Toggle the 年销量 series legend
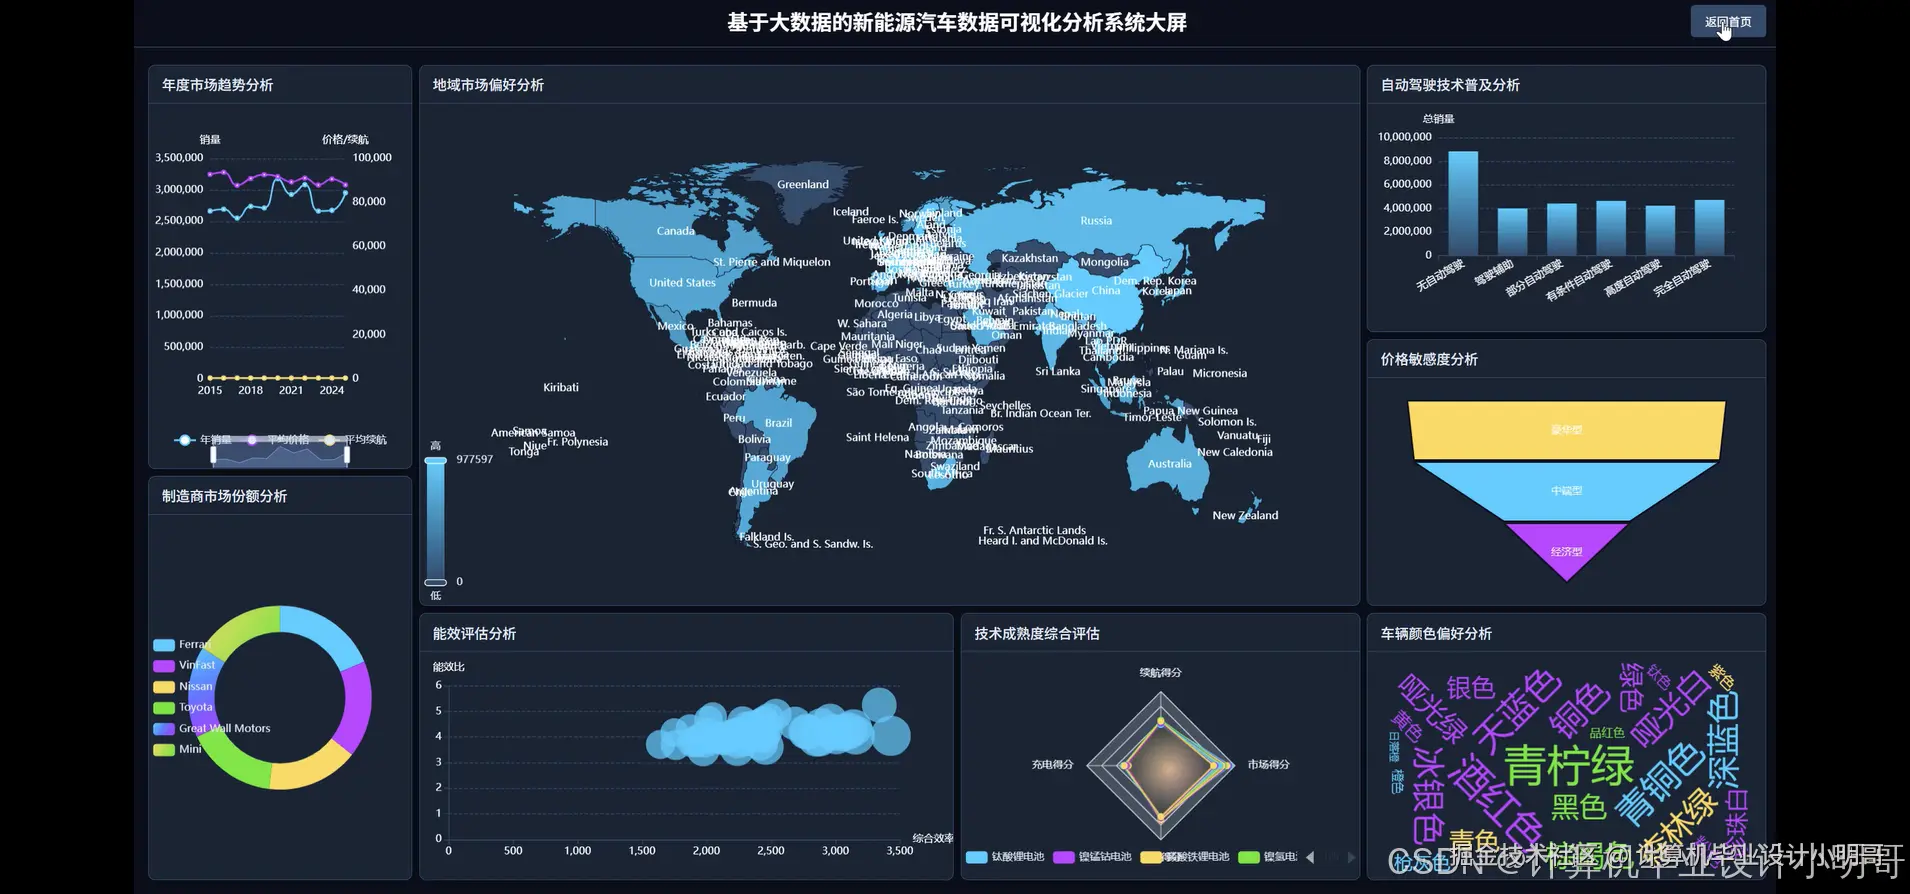 (x=203, y=440)
